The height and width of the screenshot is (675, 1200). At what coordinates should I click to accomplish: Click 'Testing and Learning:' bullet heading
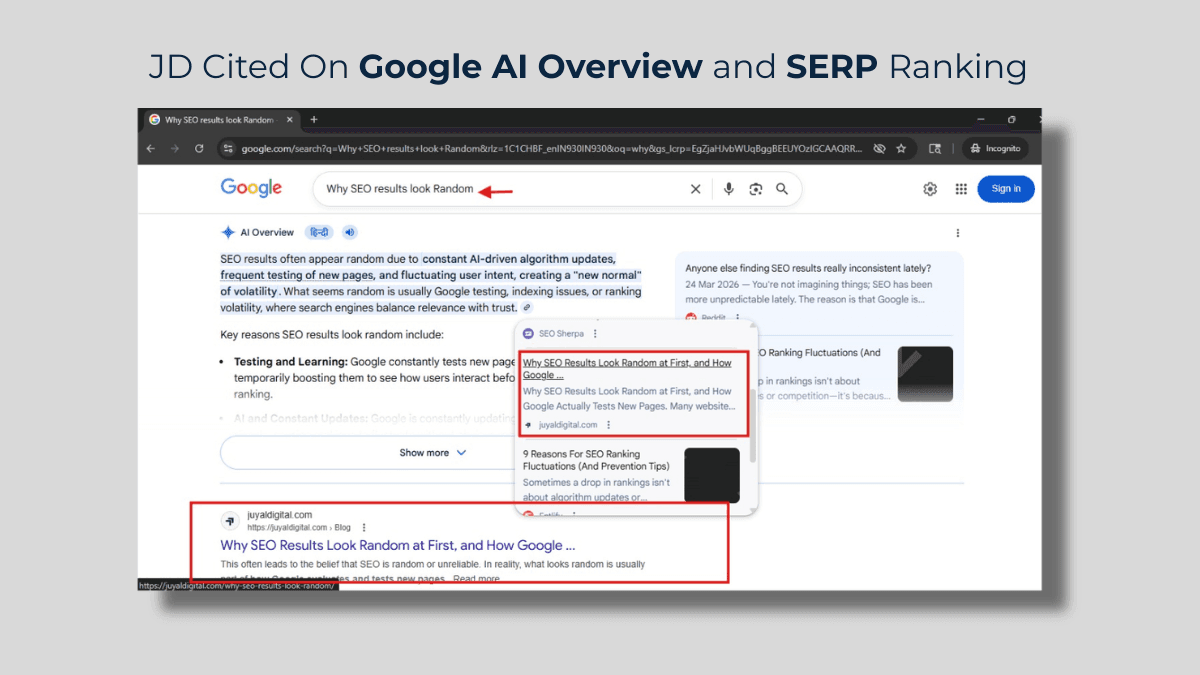click(x=289, y=362)
